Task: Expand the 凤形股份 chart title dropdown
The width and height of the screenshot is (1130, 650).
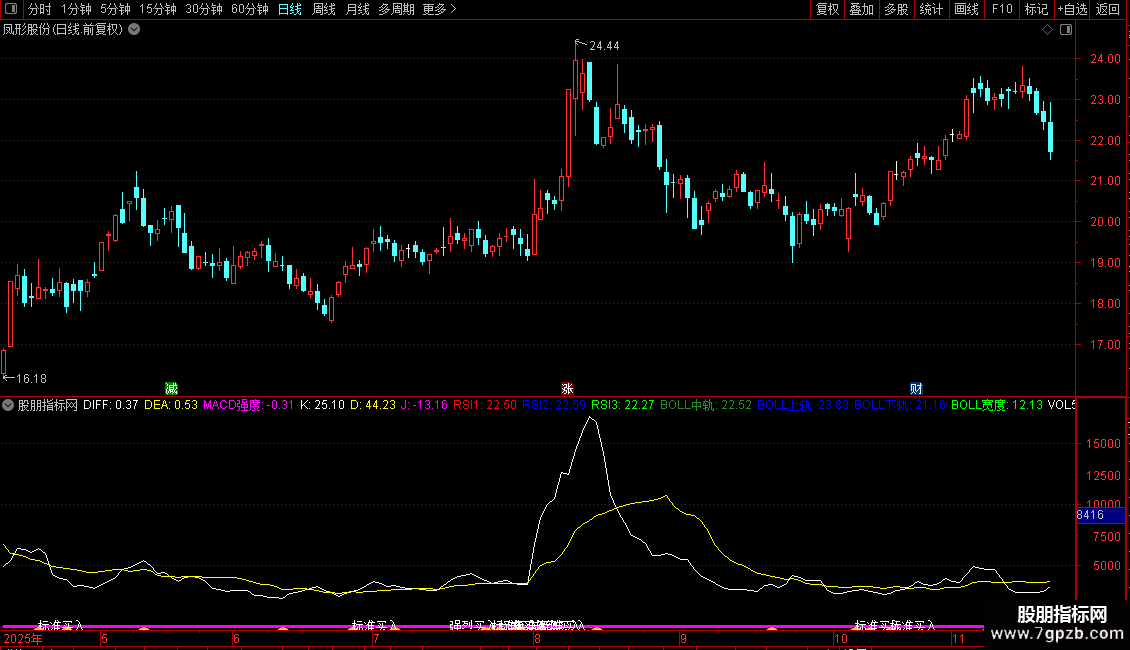Action: click(135, 30)
